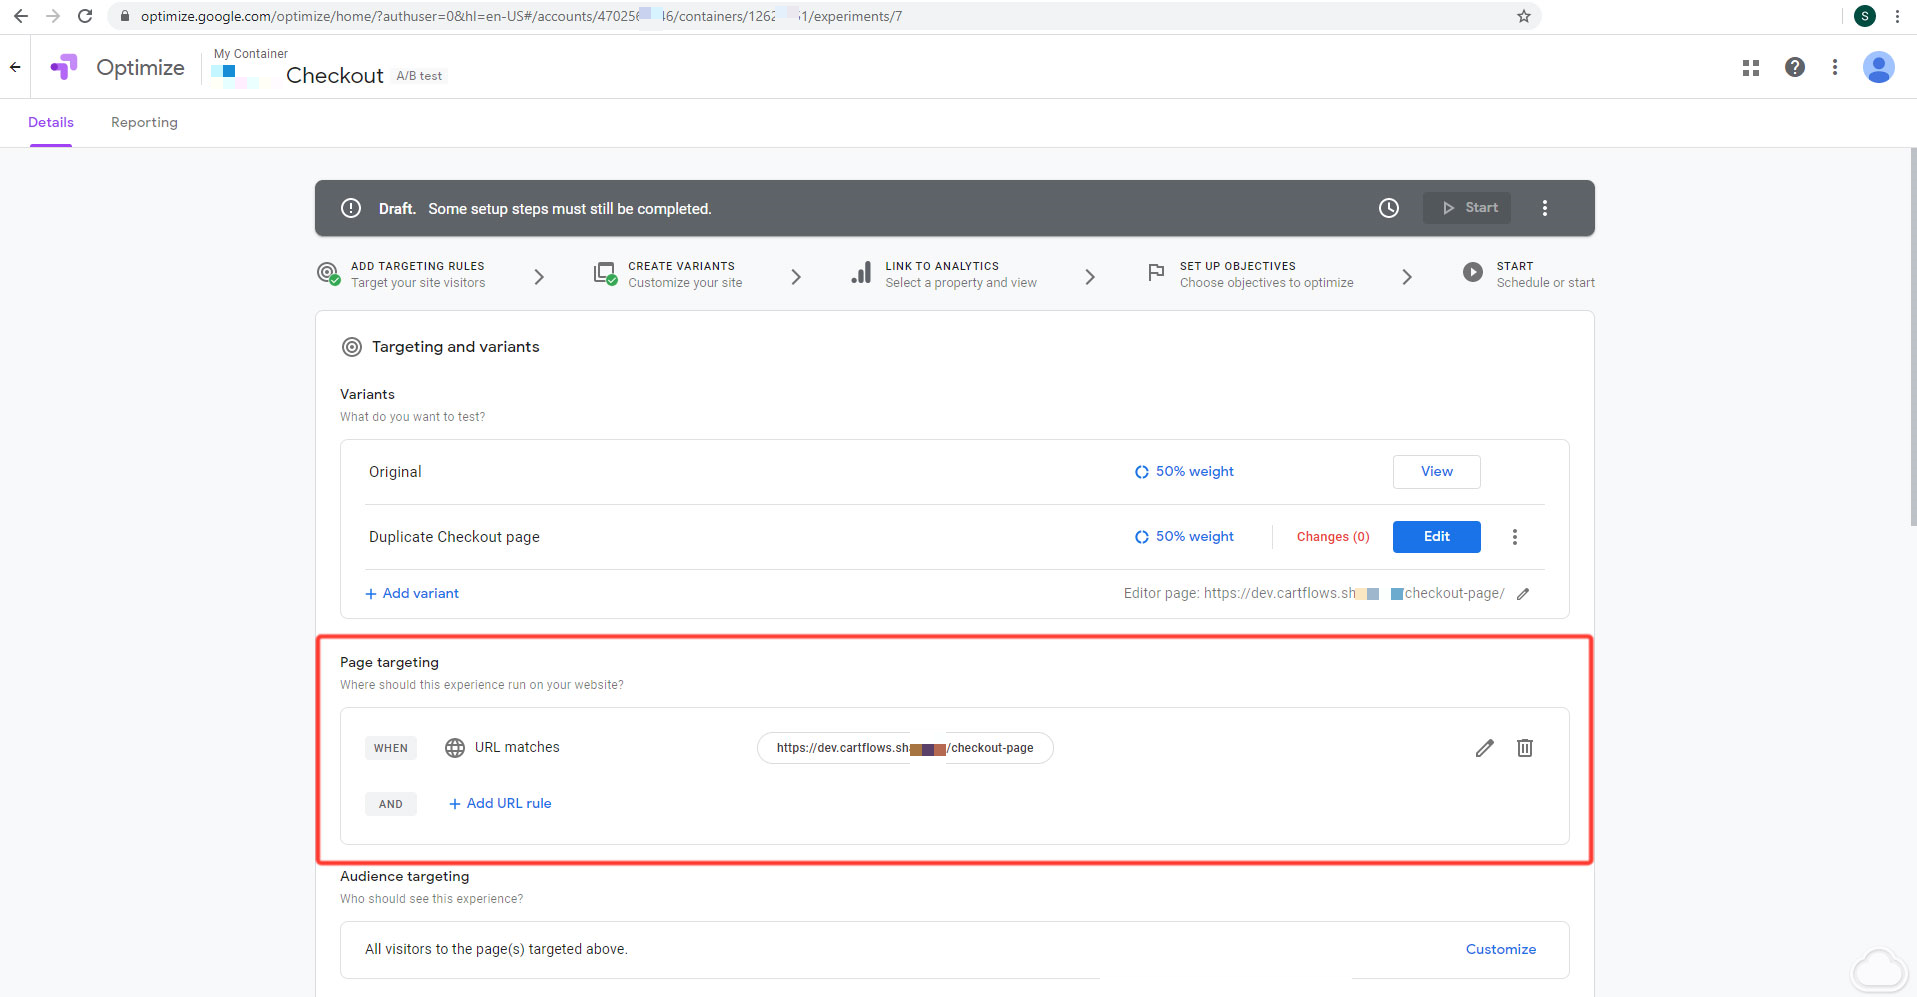Open Duplicate Checkout page variant options menu
1917x997 pixels.
(x=1514, y=537)
